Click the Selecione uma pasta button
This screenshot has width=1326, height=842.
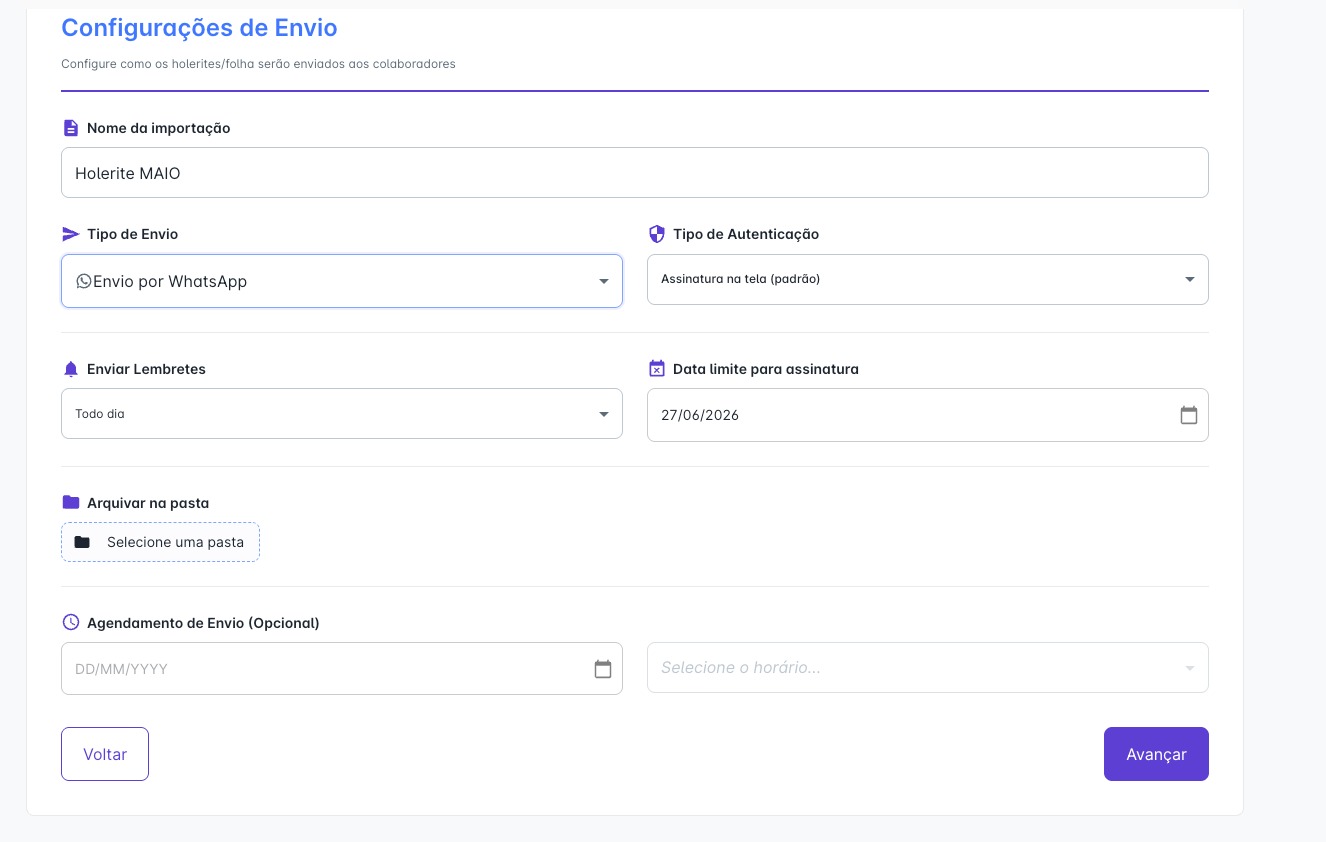pos(160,542)
